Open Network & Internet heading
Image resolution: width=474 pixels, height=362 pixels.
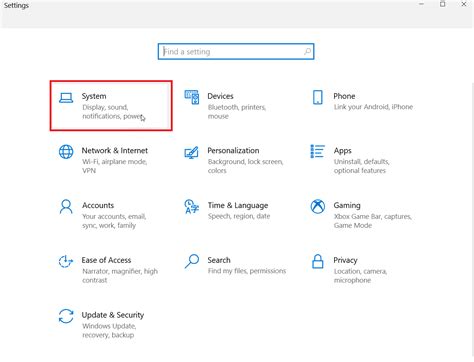(x=115, y=151)
